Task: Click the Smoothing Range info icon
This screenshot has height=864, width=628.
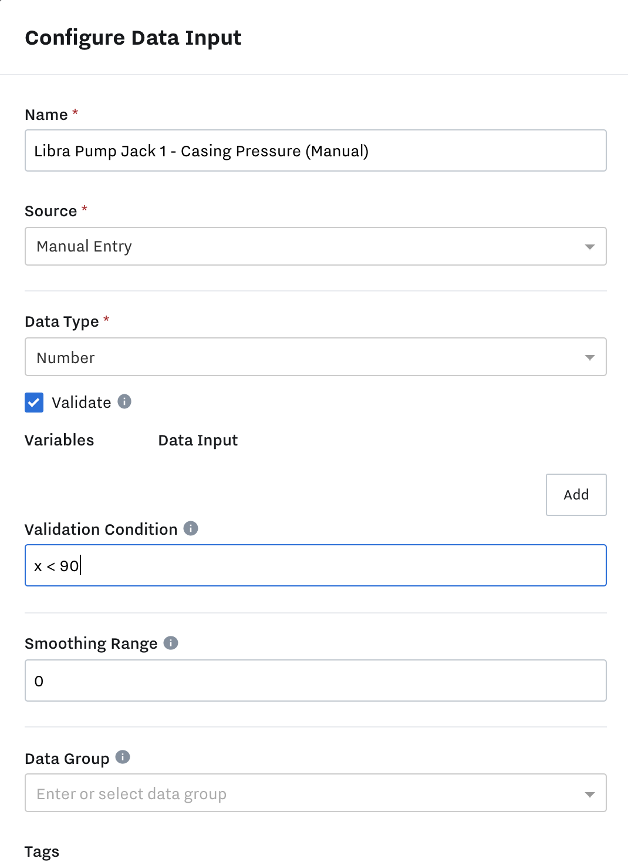Action: pos(171,643)
